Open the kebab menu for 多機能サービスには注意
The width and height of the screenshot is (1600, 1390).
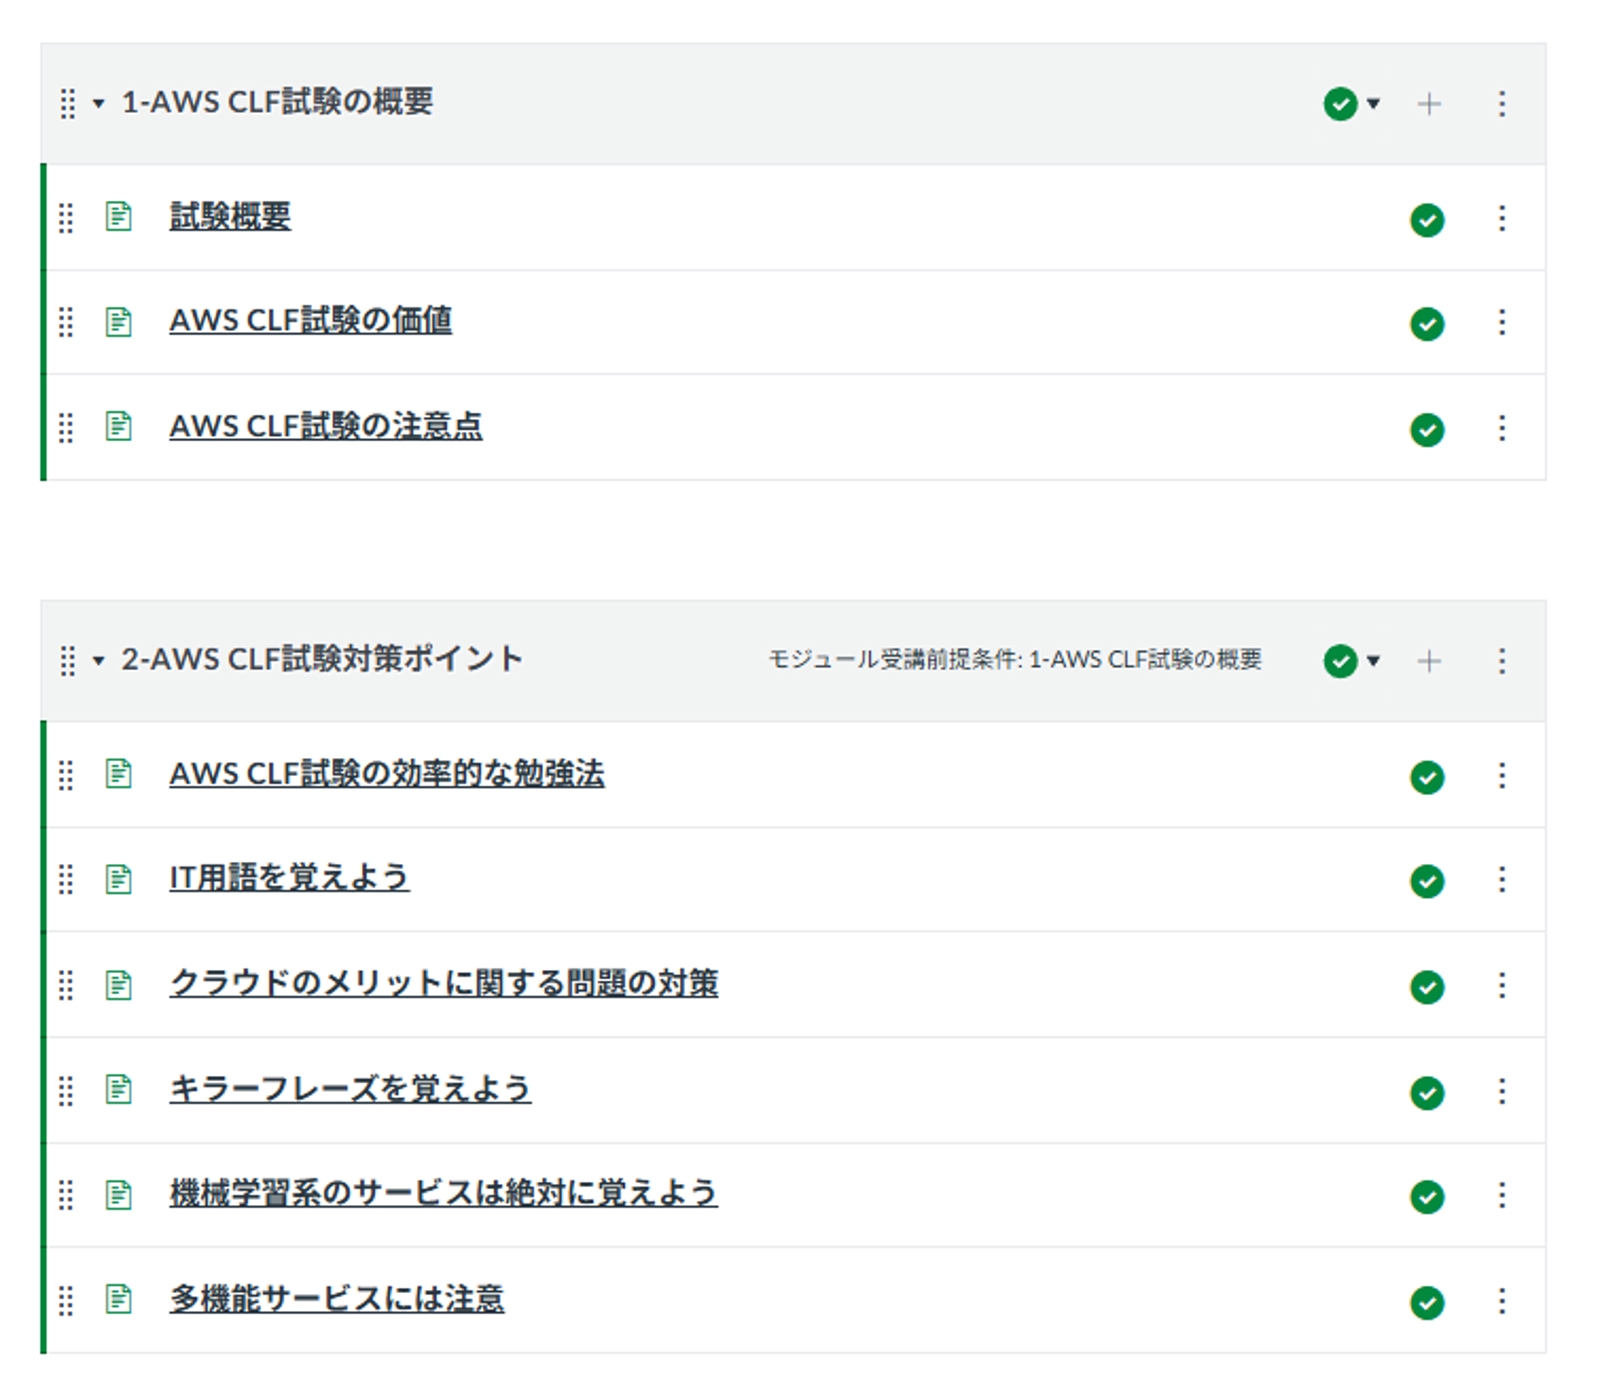pos(1500,1300)
